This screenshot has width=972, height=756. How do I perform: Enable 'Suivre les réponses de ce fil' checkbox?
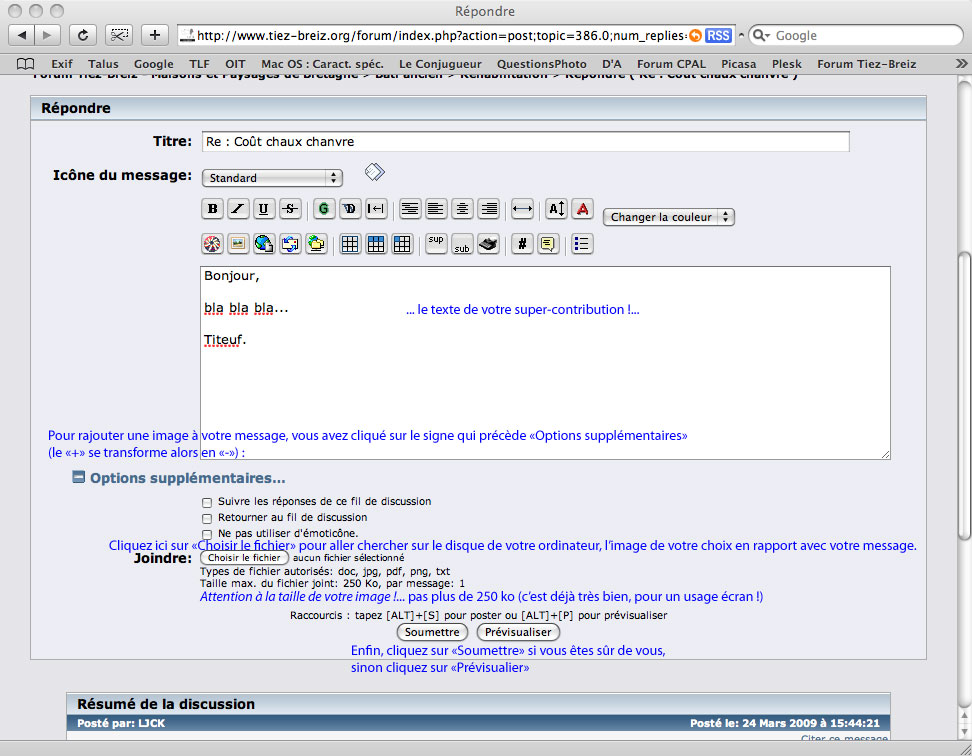[207, 502]
